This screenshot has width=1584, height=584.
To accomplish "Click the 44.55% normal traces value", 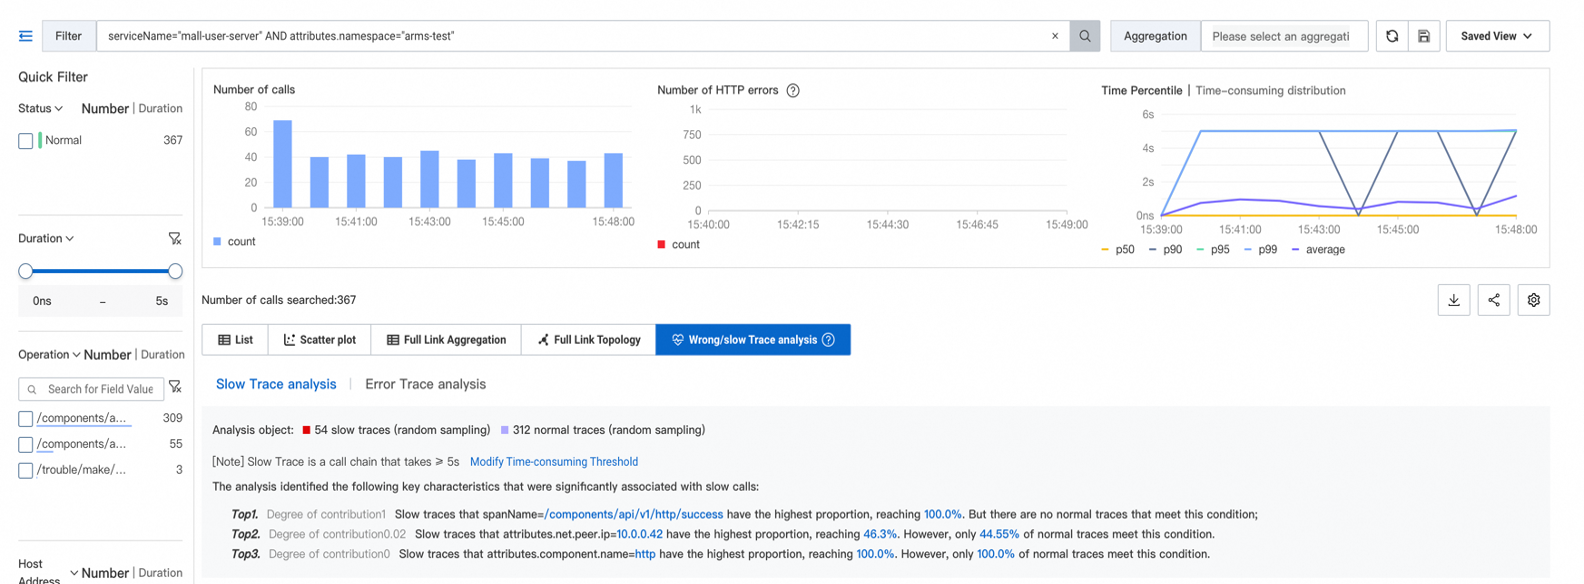I will click(x=999, y=534).
